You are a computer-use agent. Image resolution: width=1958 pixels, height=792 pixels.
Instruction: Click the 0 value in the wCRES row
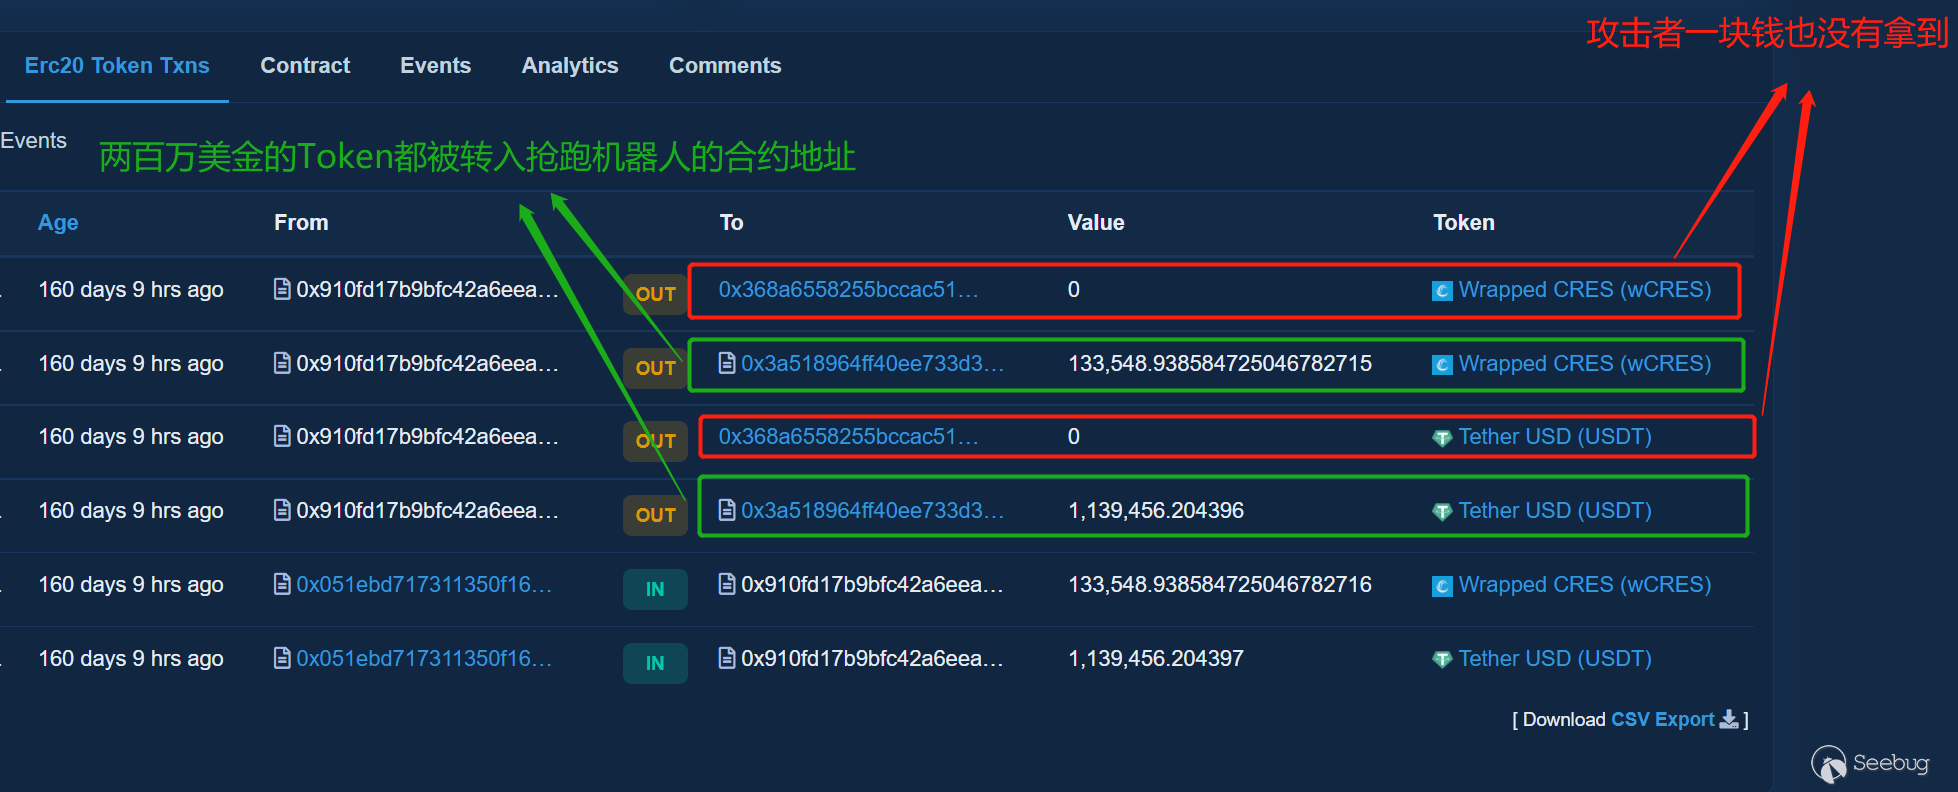tap(1074, 289)
